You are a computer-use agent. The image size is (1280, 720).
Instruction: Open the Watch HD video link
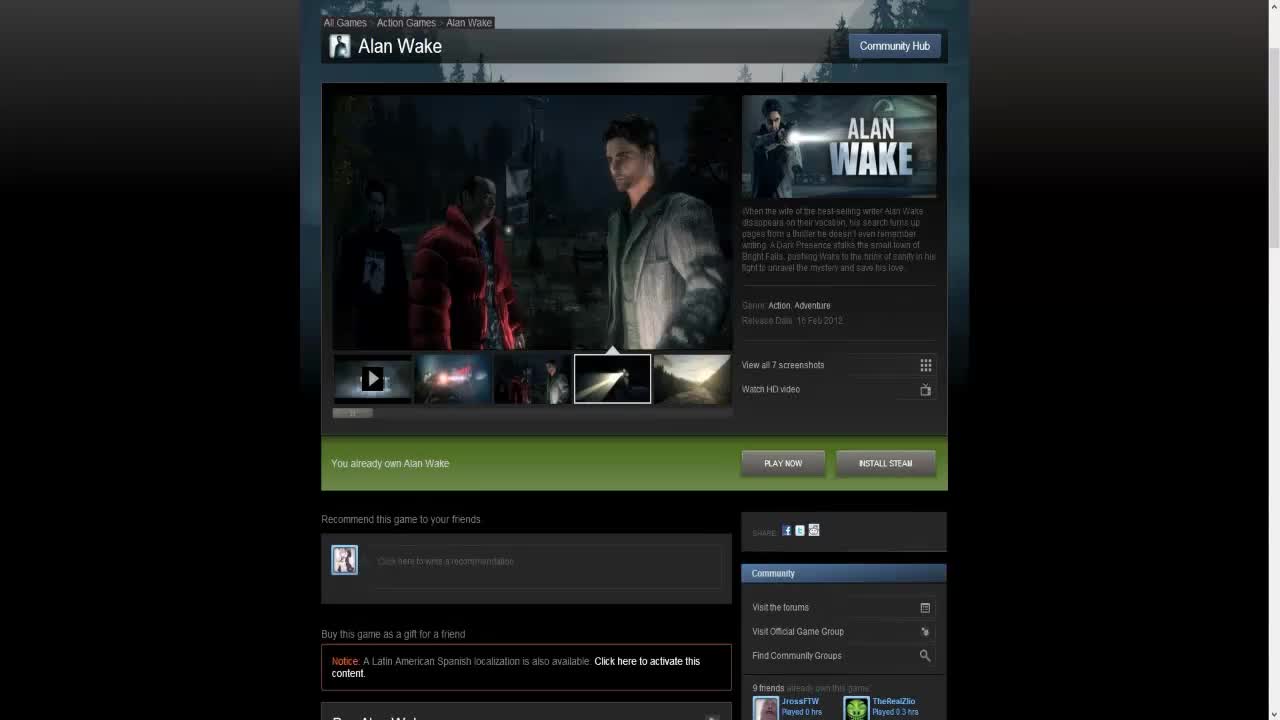coord(771,390)
